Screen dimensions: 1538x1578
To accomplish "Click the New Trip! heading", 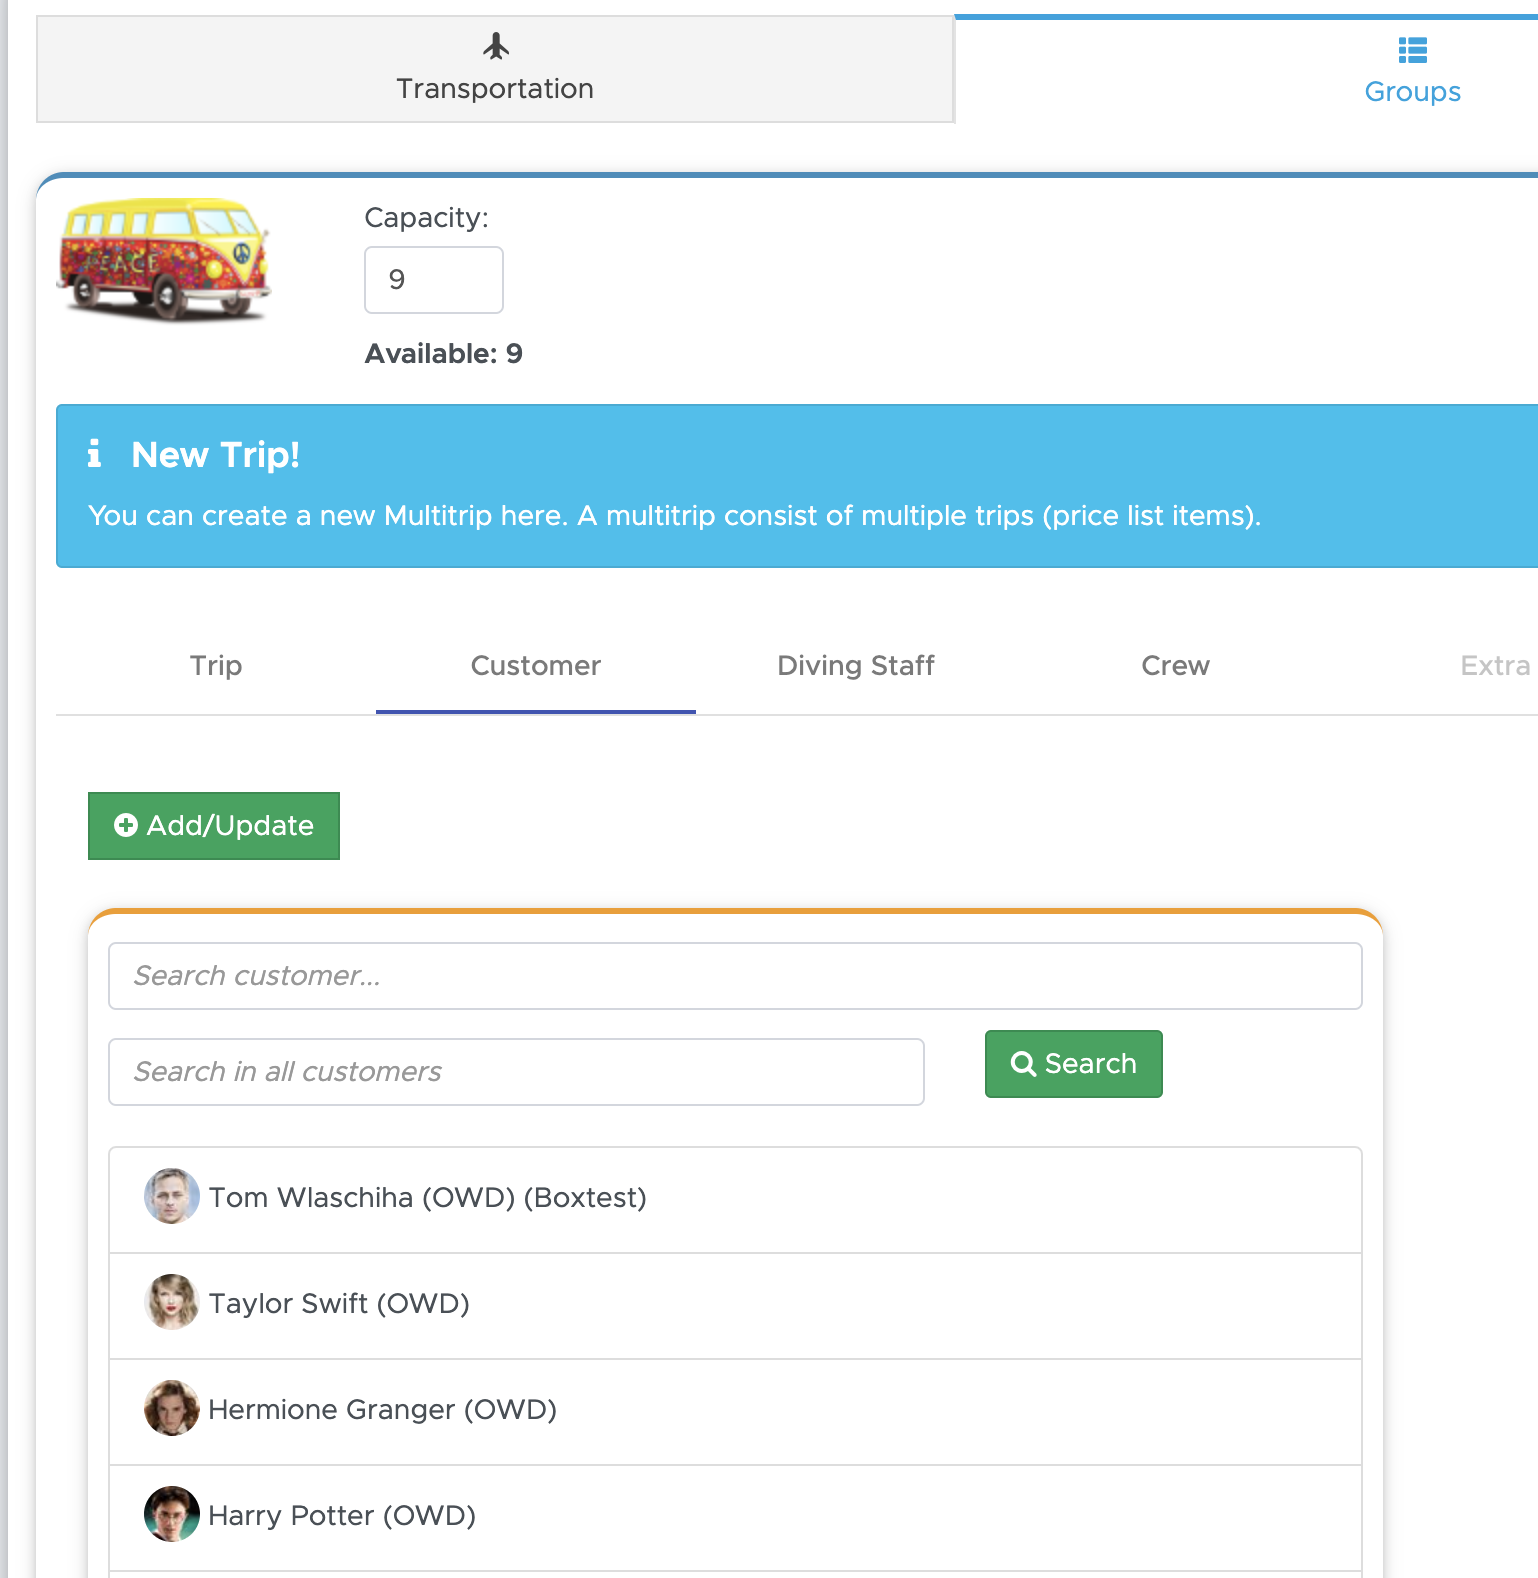I will 216,455.
